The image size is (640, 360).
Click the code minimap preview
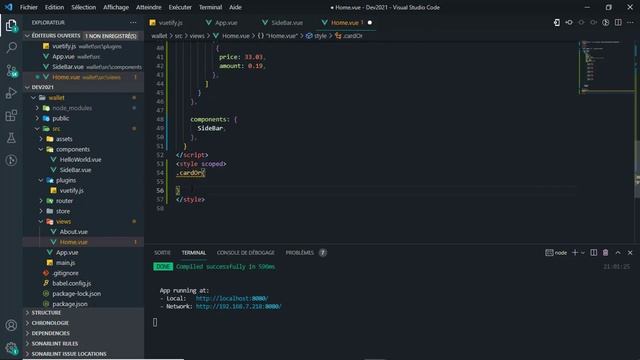click(x=606, y=67)
